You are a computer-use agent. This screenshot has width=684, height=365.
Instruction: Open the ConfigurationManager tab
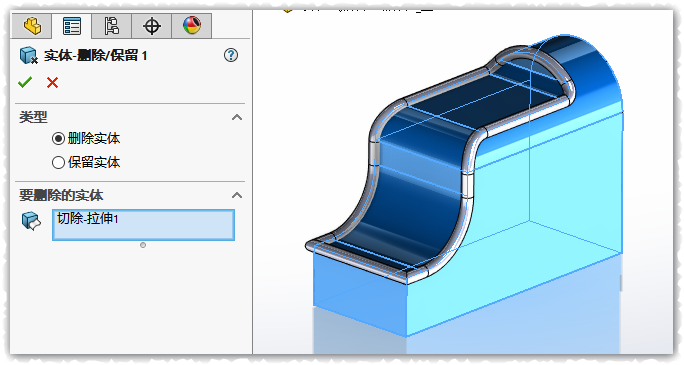pos(112,26)
